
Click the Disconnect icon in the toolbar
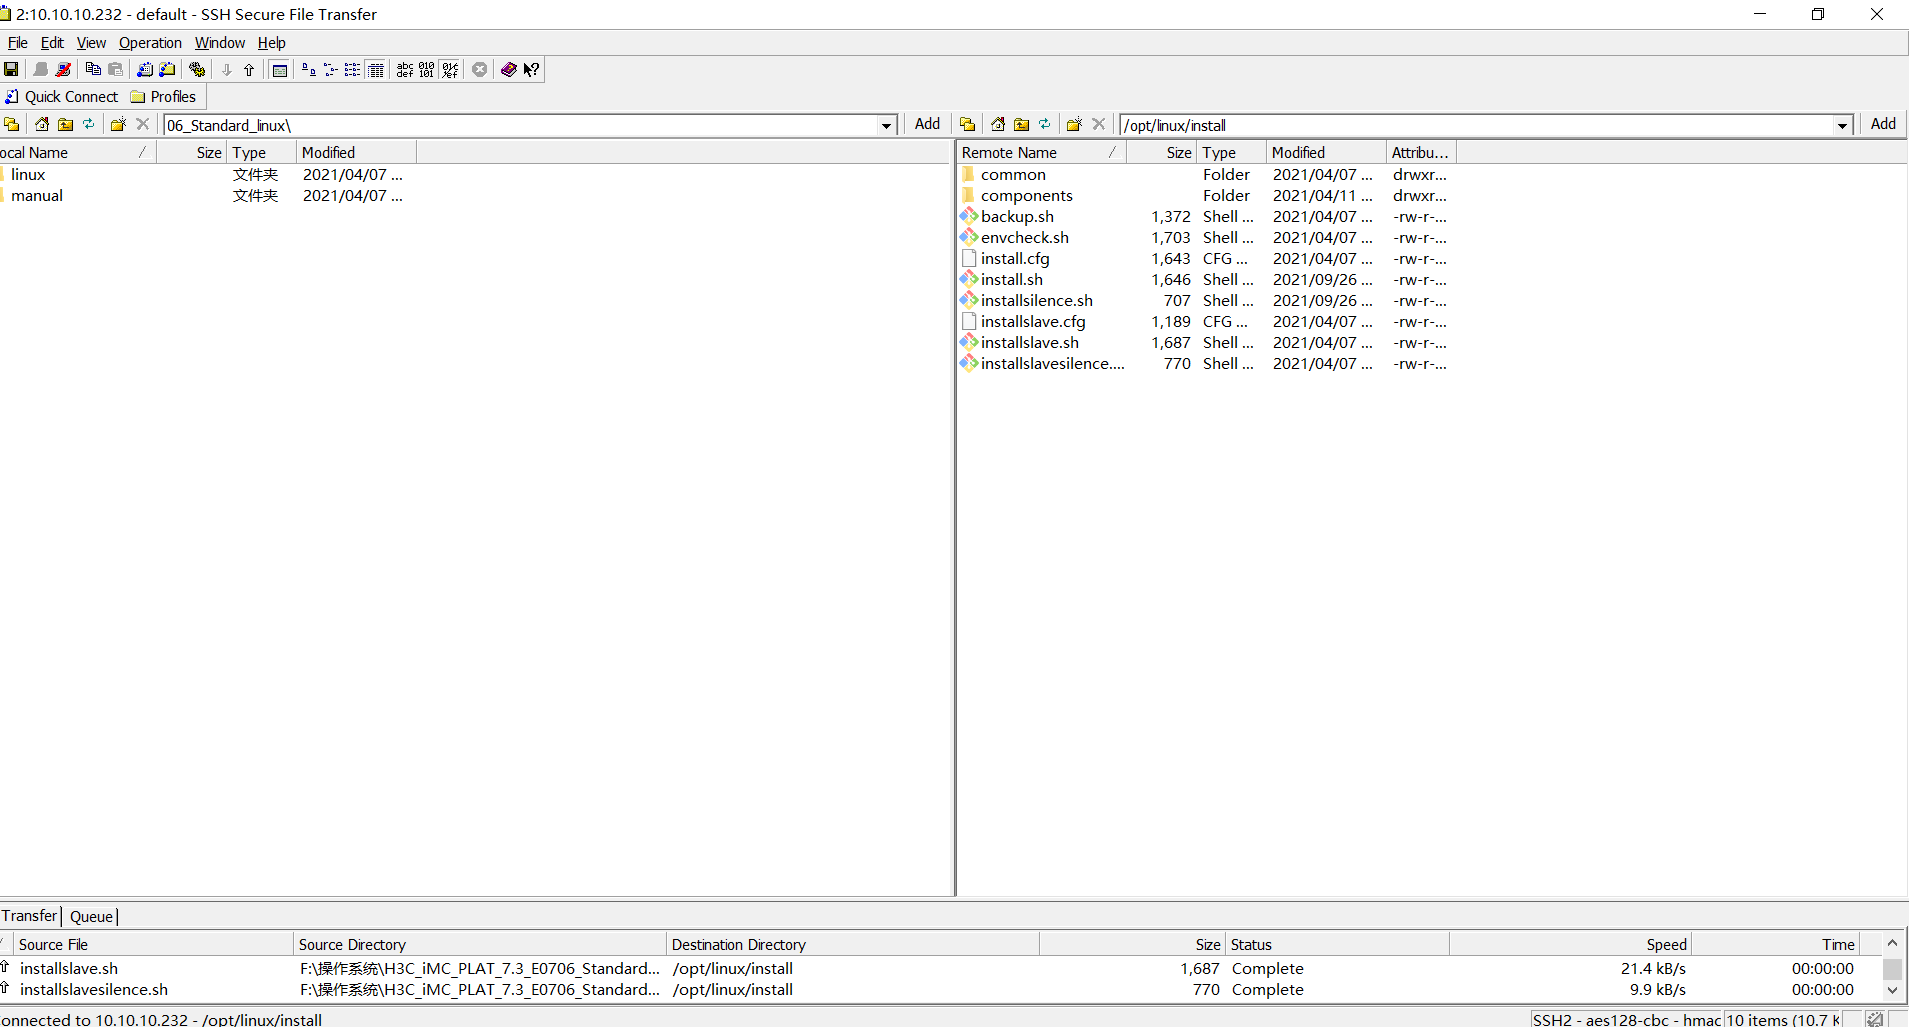(x=63, y=69)
